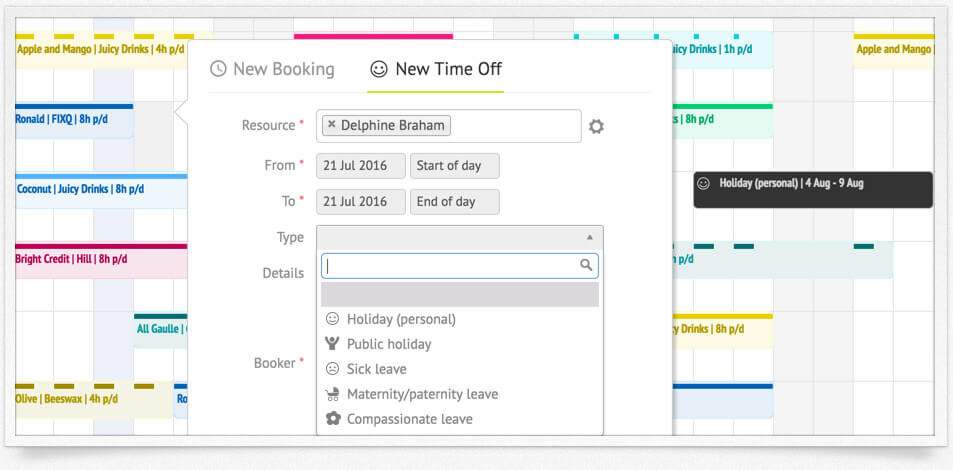Click smiley icon on black Holiday tooltip bar

(x=703, y=183)
